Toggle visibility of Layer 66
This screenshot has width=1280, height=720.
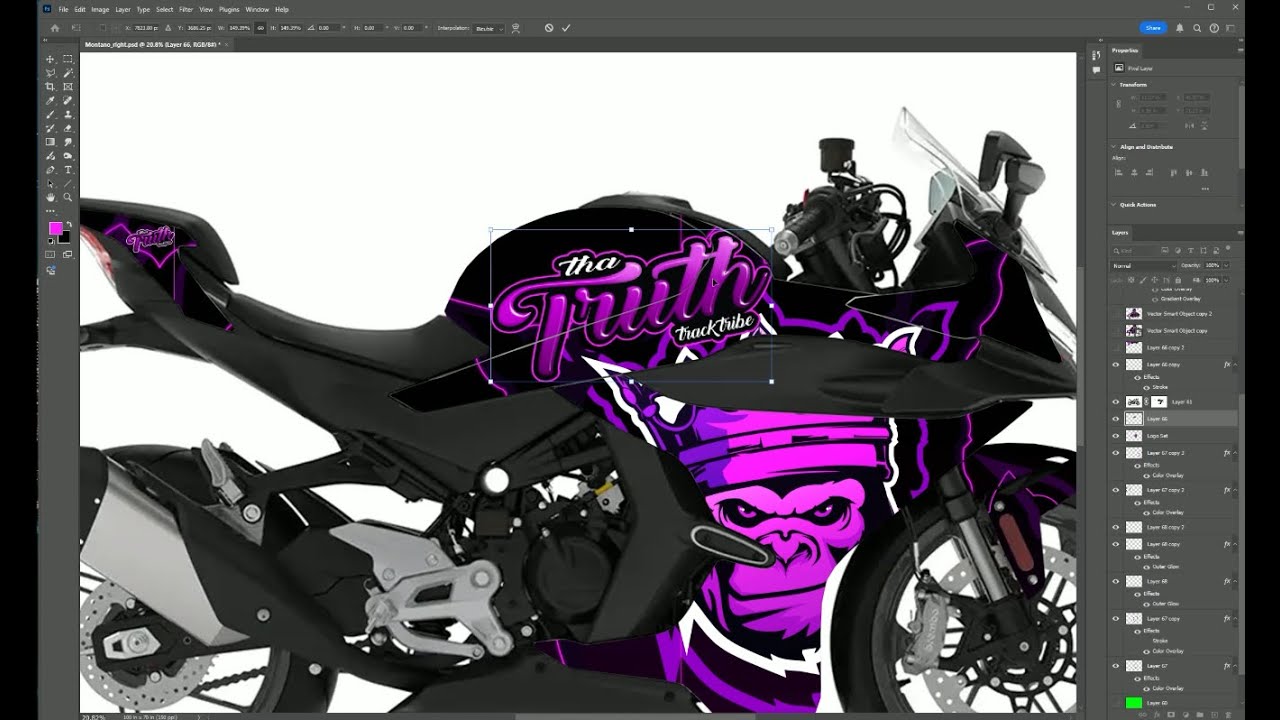[x=1116, y=419]
